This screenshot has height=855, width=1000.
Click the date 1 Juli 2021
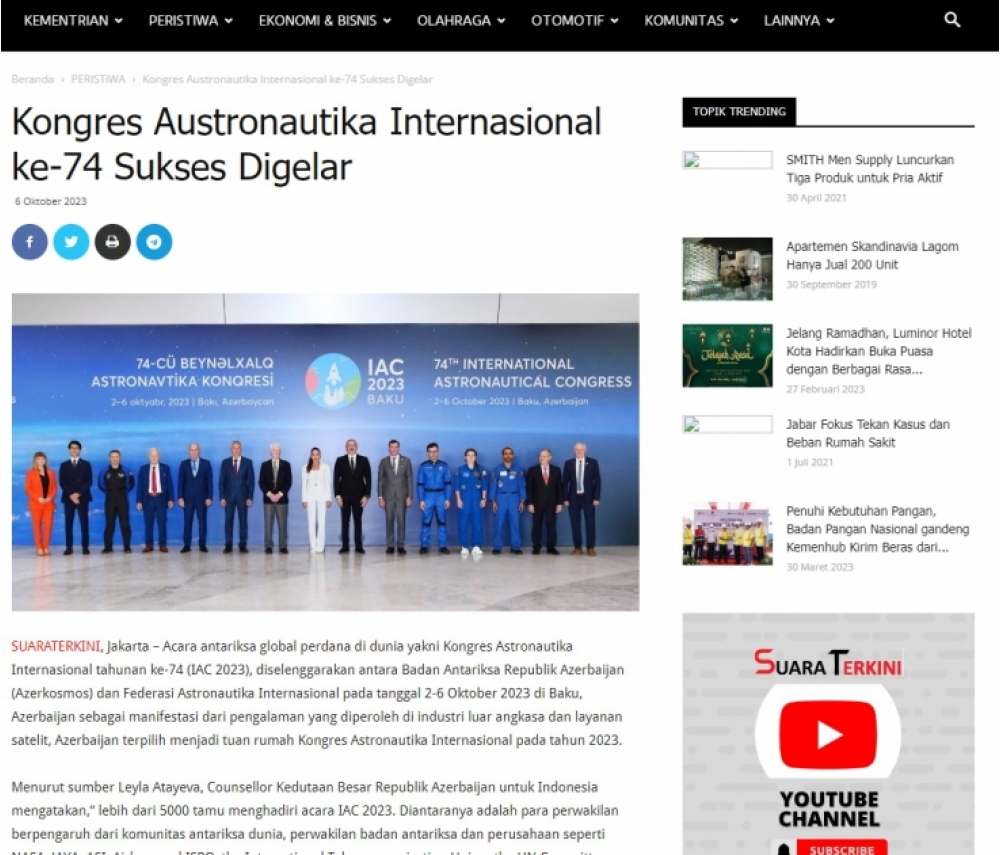pyautogui.click(x=809, y=462)
